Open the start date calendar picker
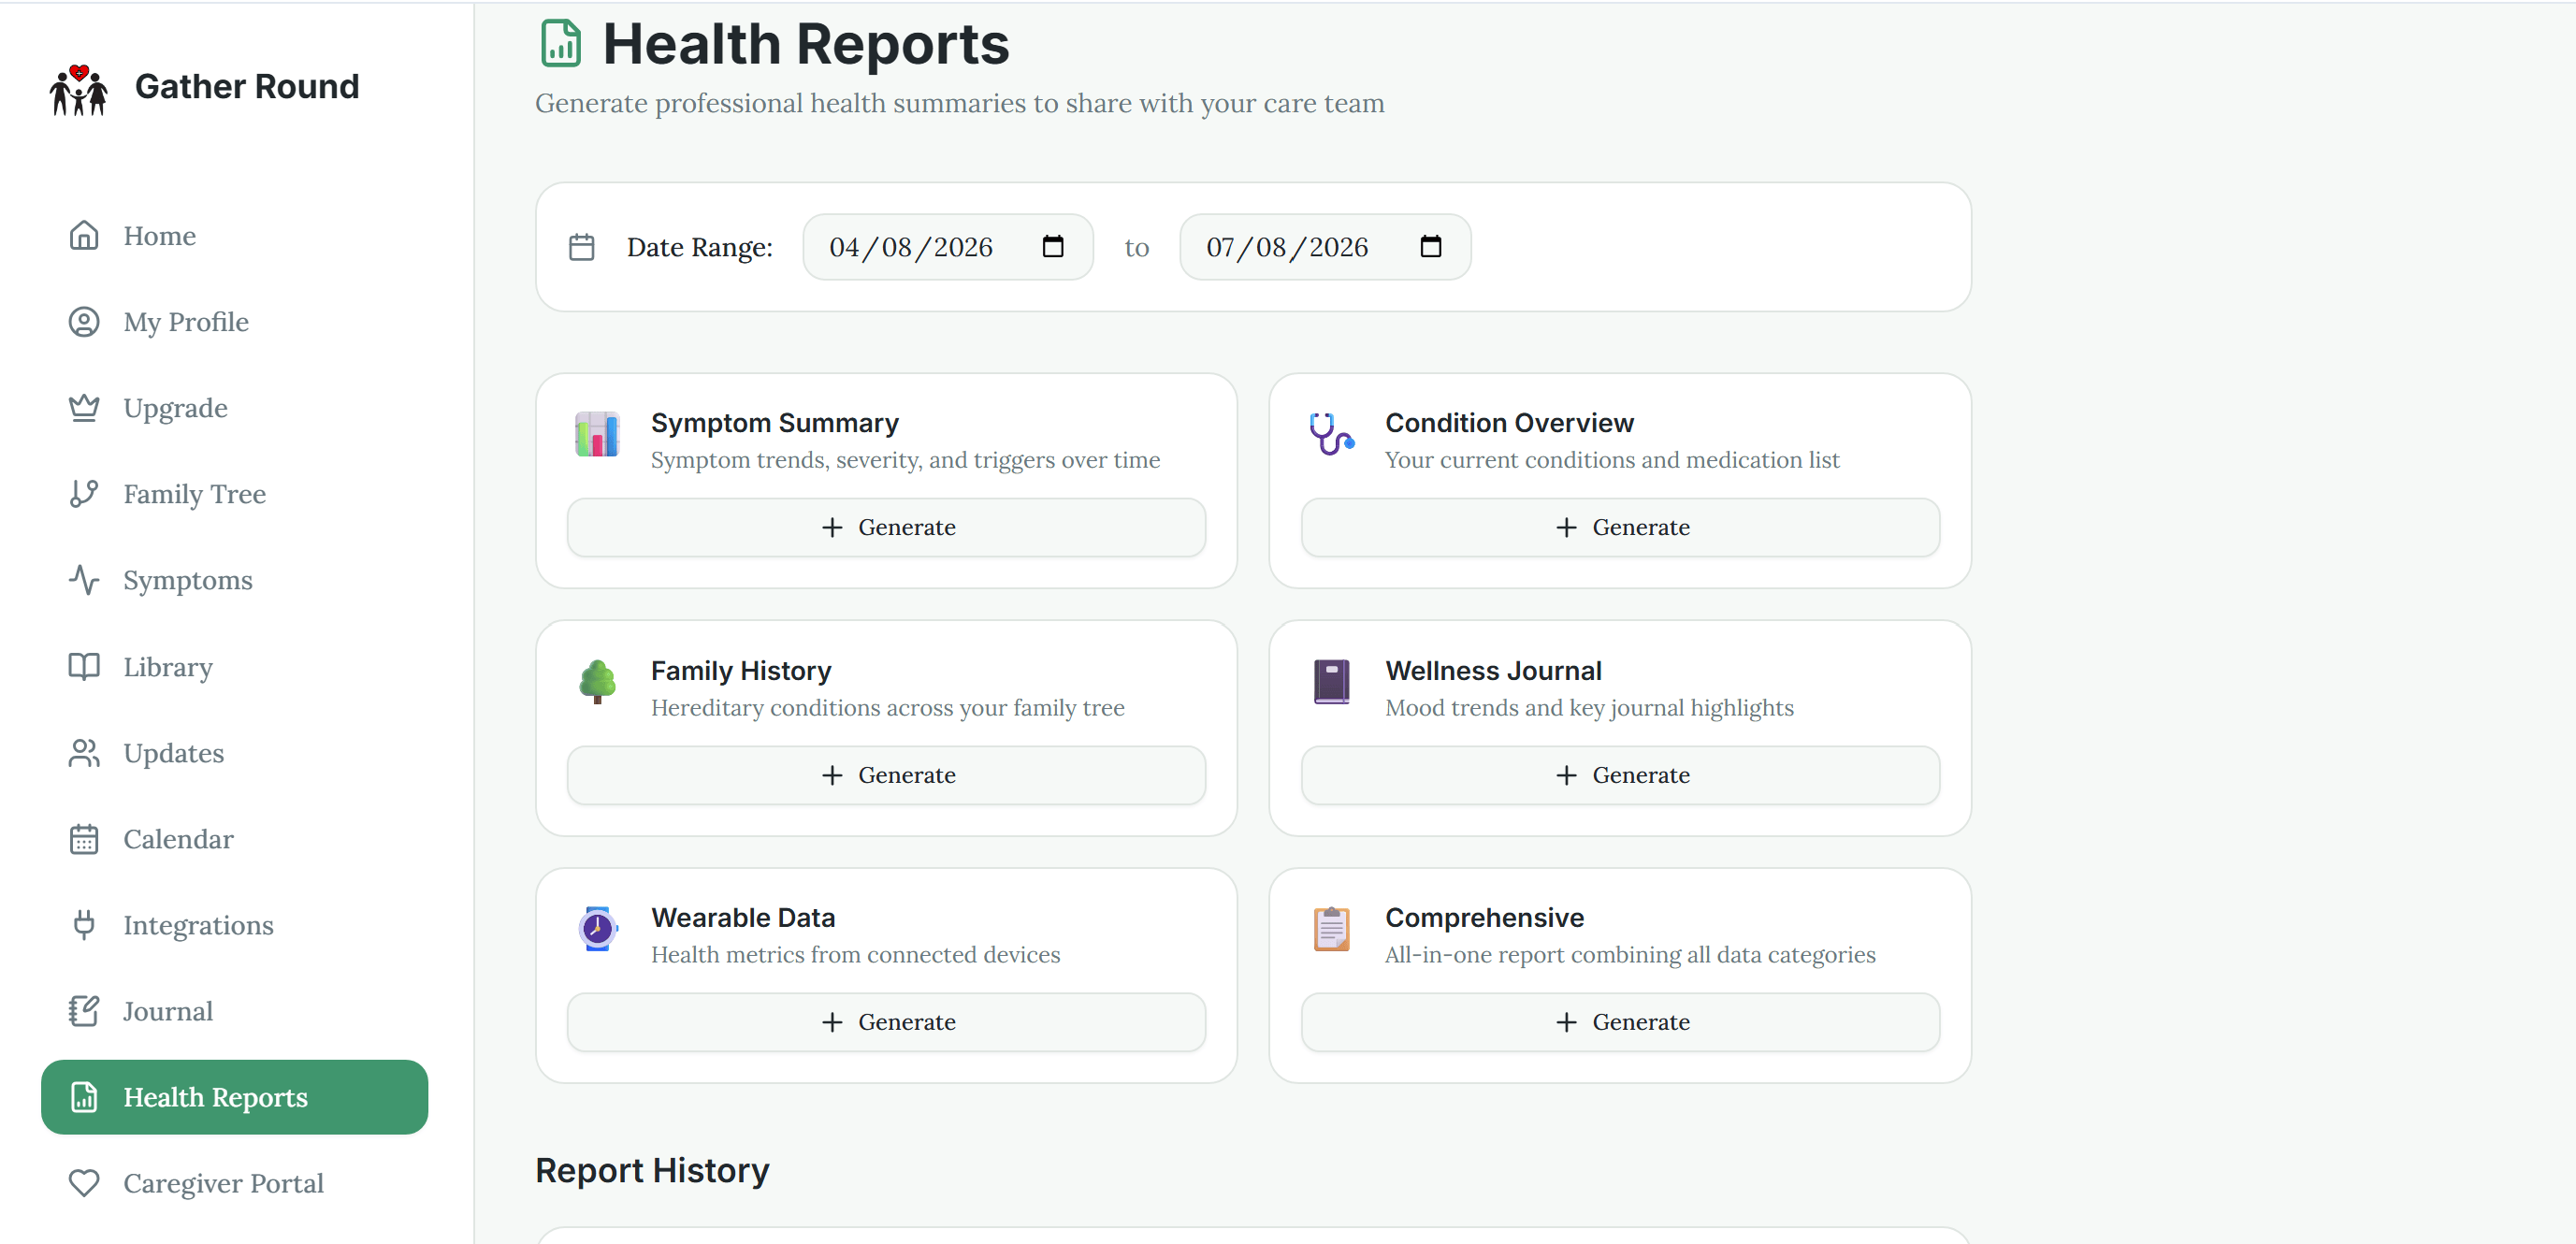The image size is (2576, 1244). [x=1053, y=246]
